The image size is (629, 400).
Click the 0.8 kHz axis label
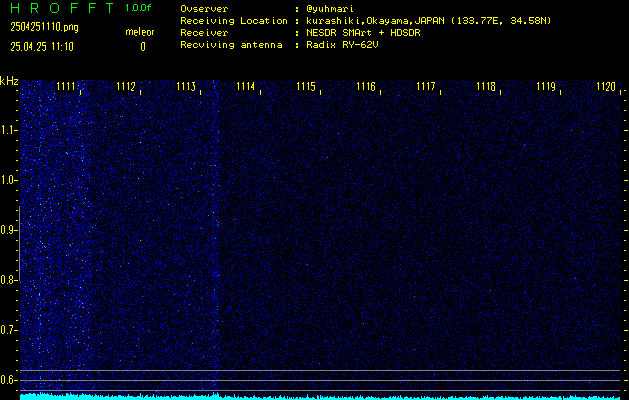click(8, 280)
